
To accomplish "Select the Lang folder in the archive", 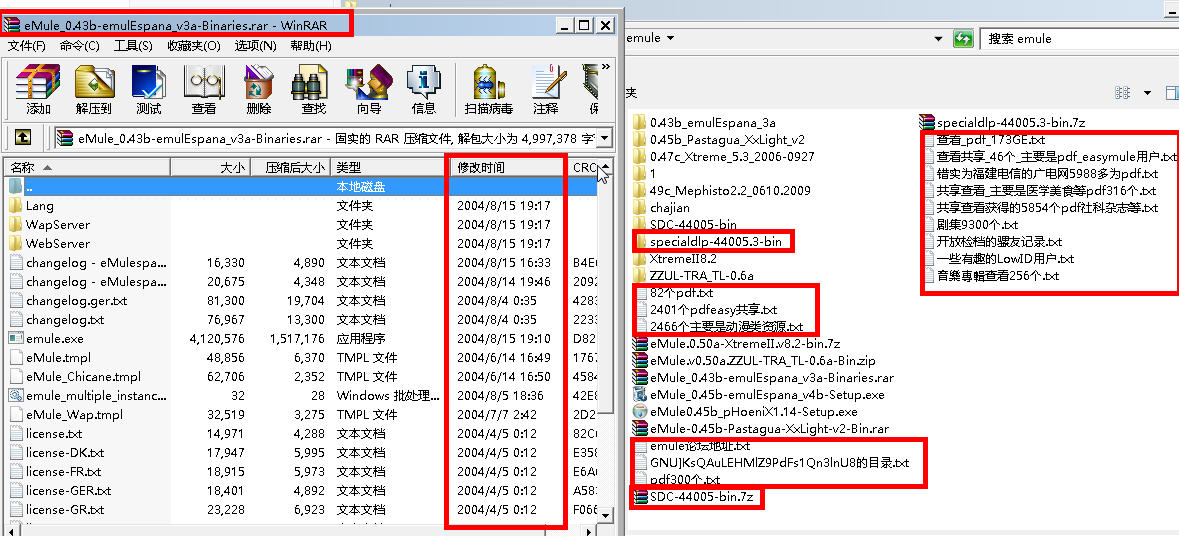I will [x=40, y=205].
